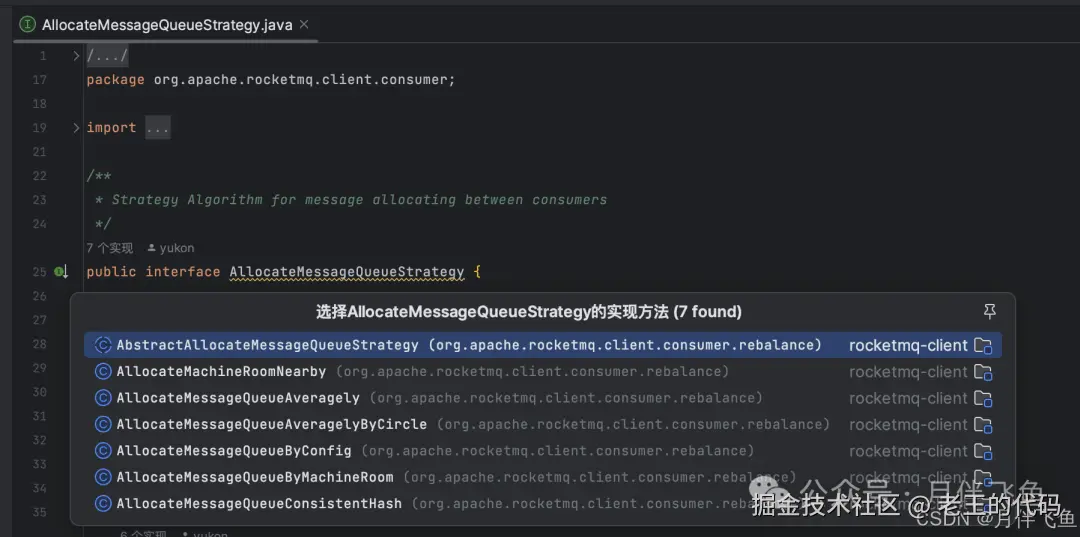
Task: Open the 7 个实现 inlay hint
Action: tap(110, 248)
